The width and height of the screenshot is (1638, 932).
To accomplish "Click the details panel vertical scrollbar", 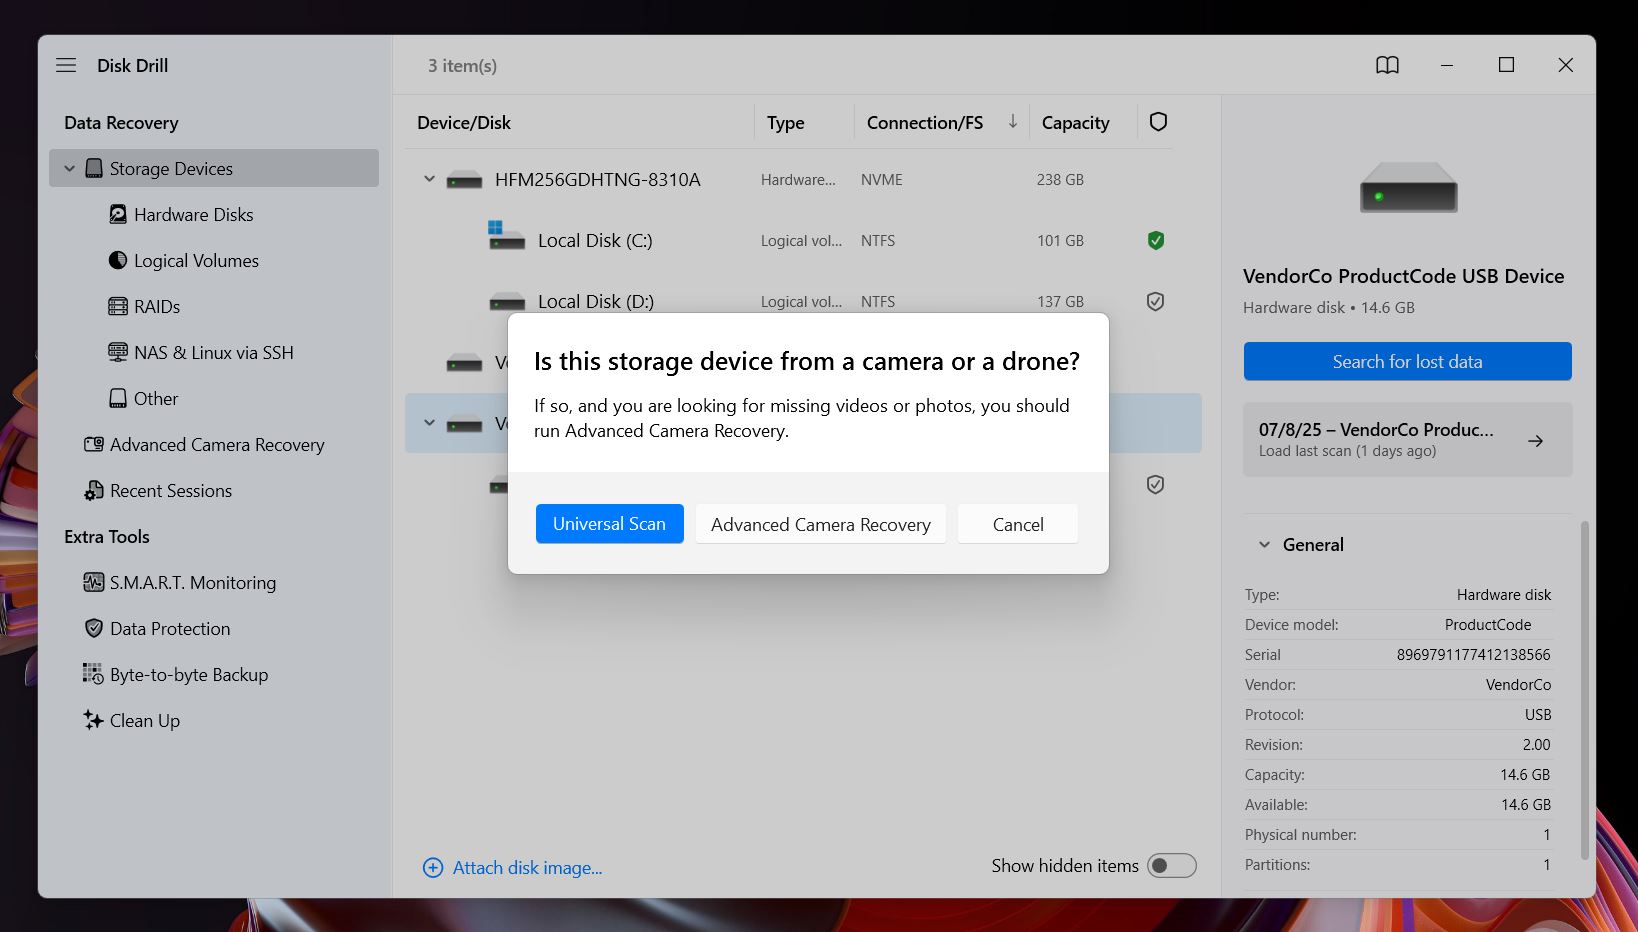I will (1583, 690).
